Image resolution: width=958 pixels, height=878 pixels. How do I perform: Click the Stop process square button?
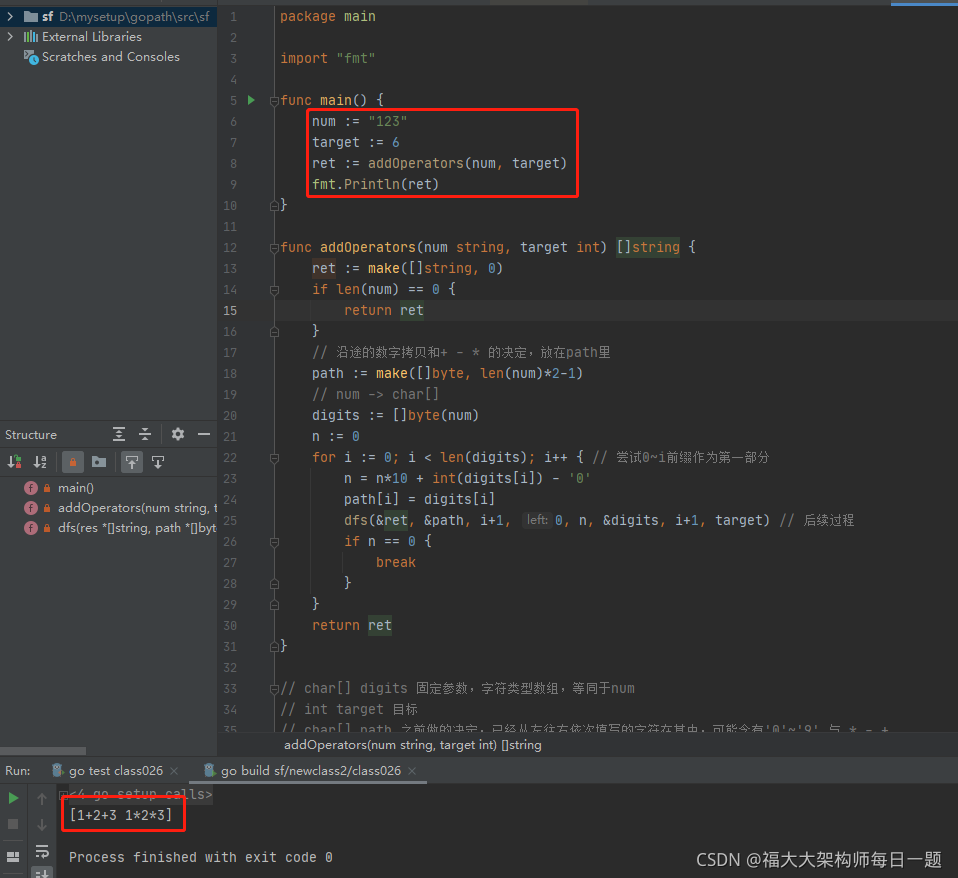tap(13, 824)
